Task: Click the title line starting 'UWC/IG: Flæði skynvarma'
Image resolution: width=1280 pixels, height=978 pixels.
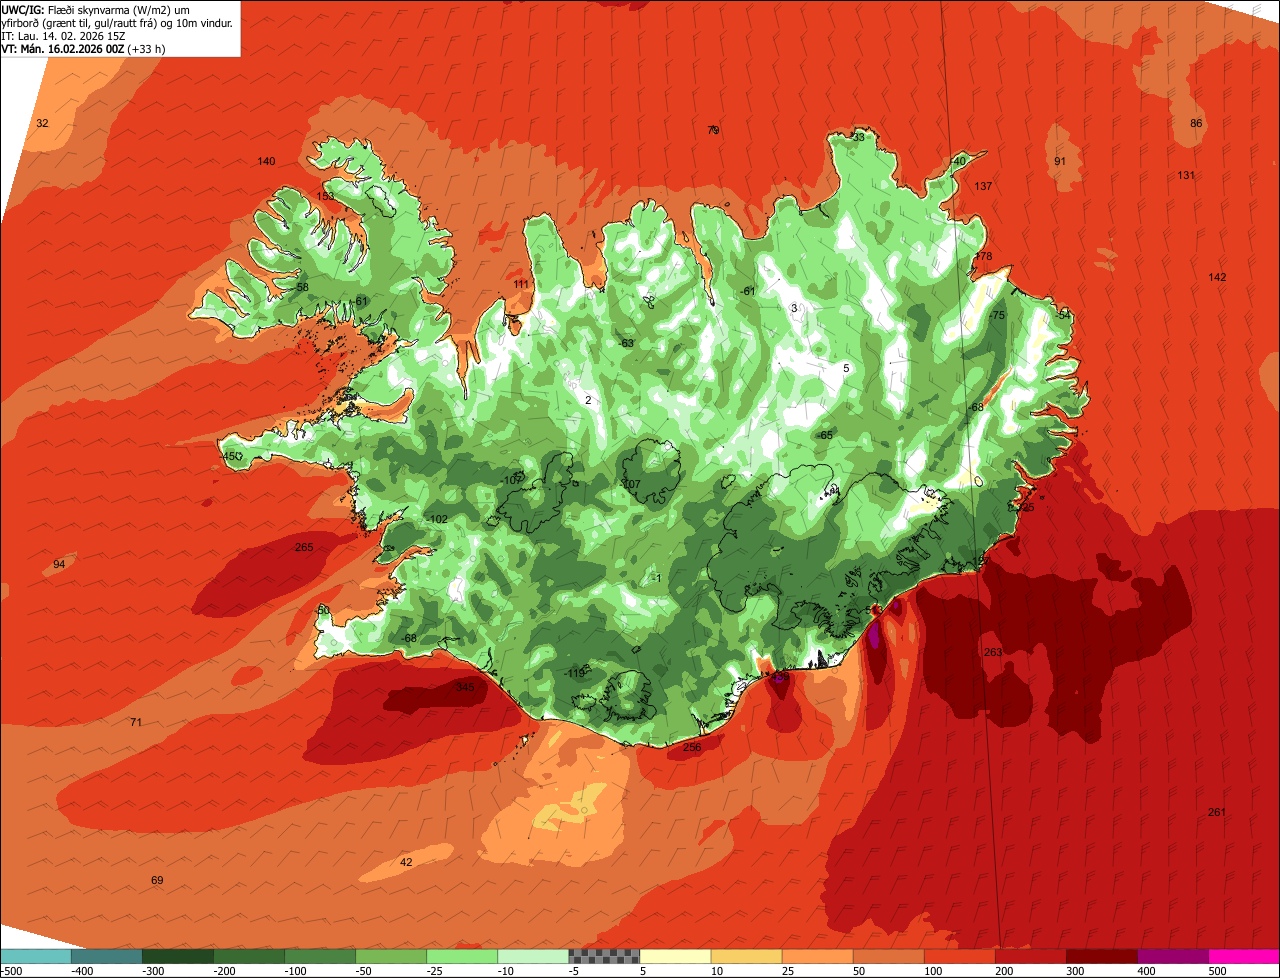Action: [x=97, y=10]
